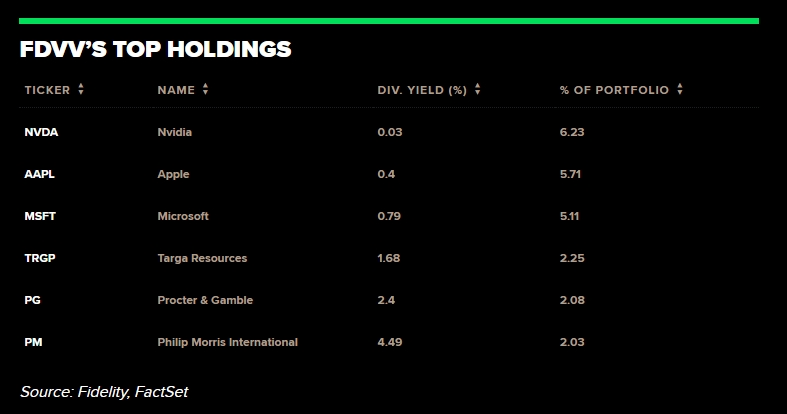Screen dimensions: 787x414
Task: Click the % of Portfolio sort arrows
Action: coord(680,89)
